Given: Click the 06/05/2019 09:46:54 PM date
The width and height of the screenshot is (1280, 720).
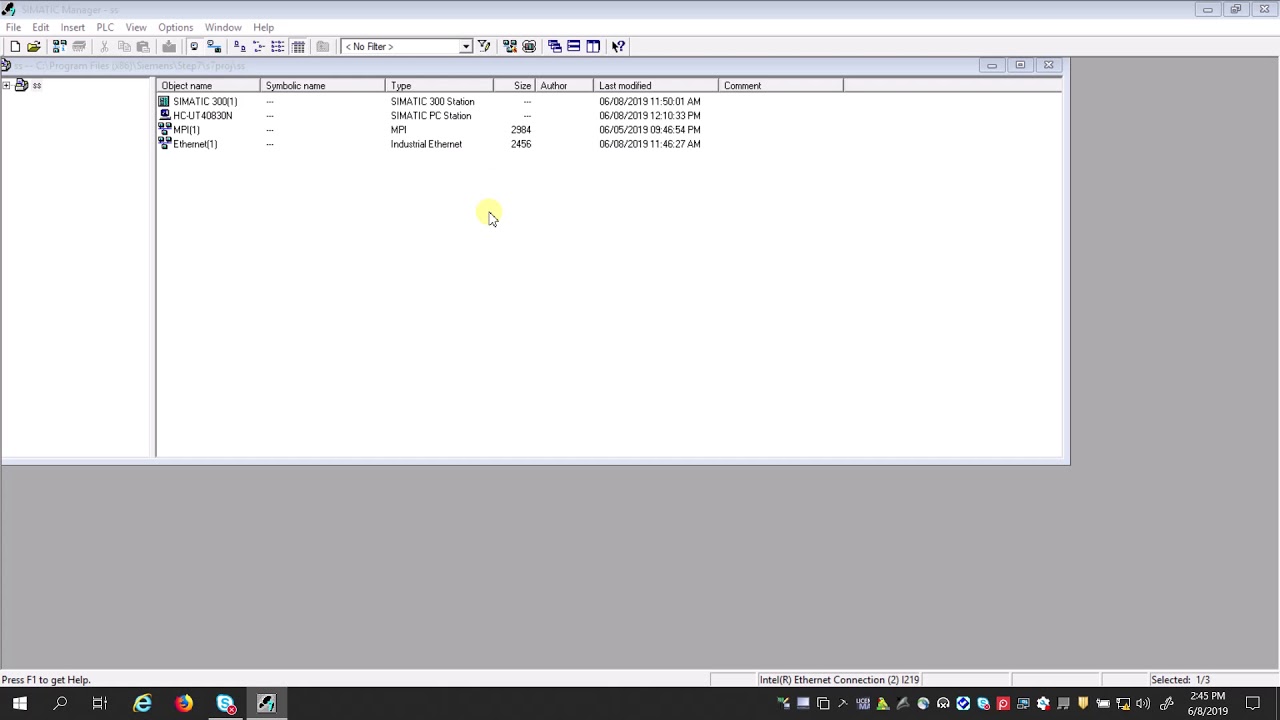Looking at the screenshot, I should tap(650, 130).
